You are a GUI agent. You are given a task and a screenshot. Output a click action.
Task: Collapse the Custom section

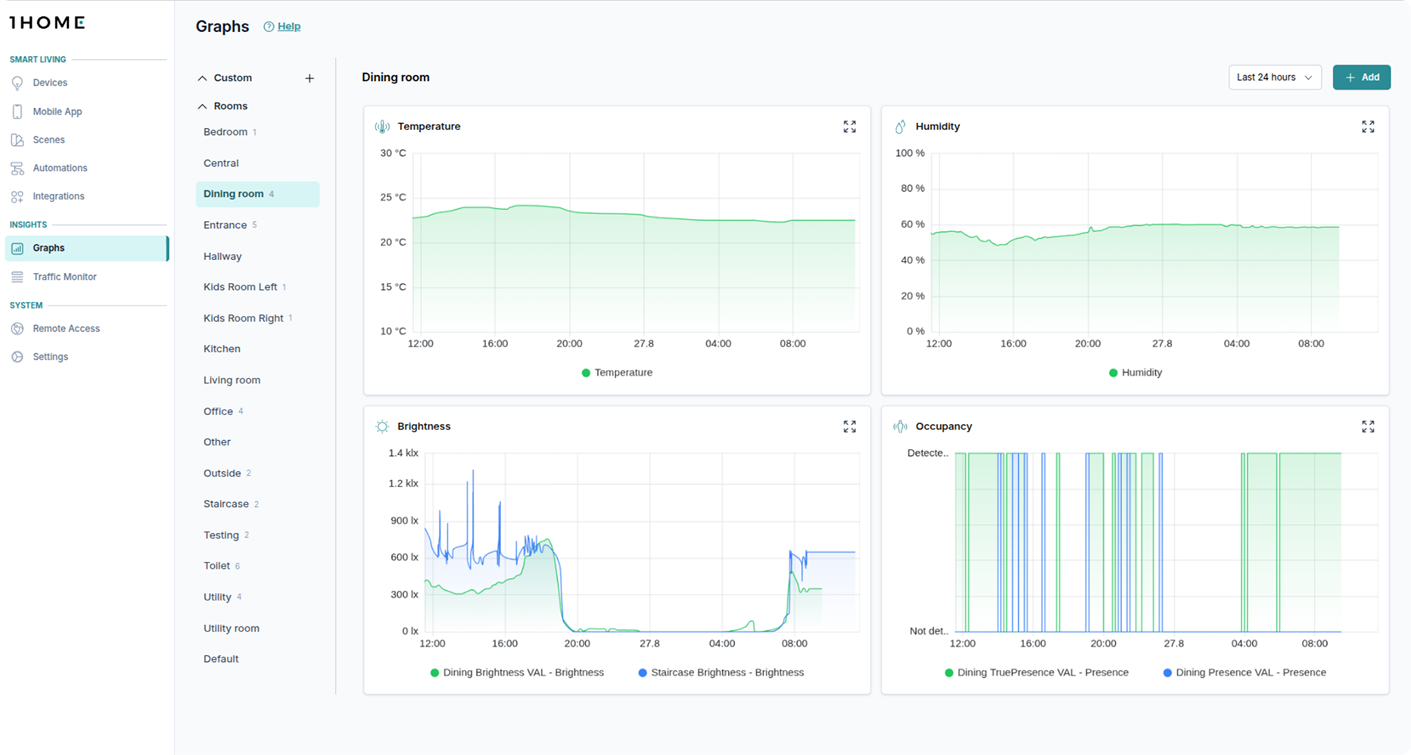(x=203, y=77)
